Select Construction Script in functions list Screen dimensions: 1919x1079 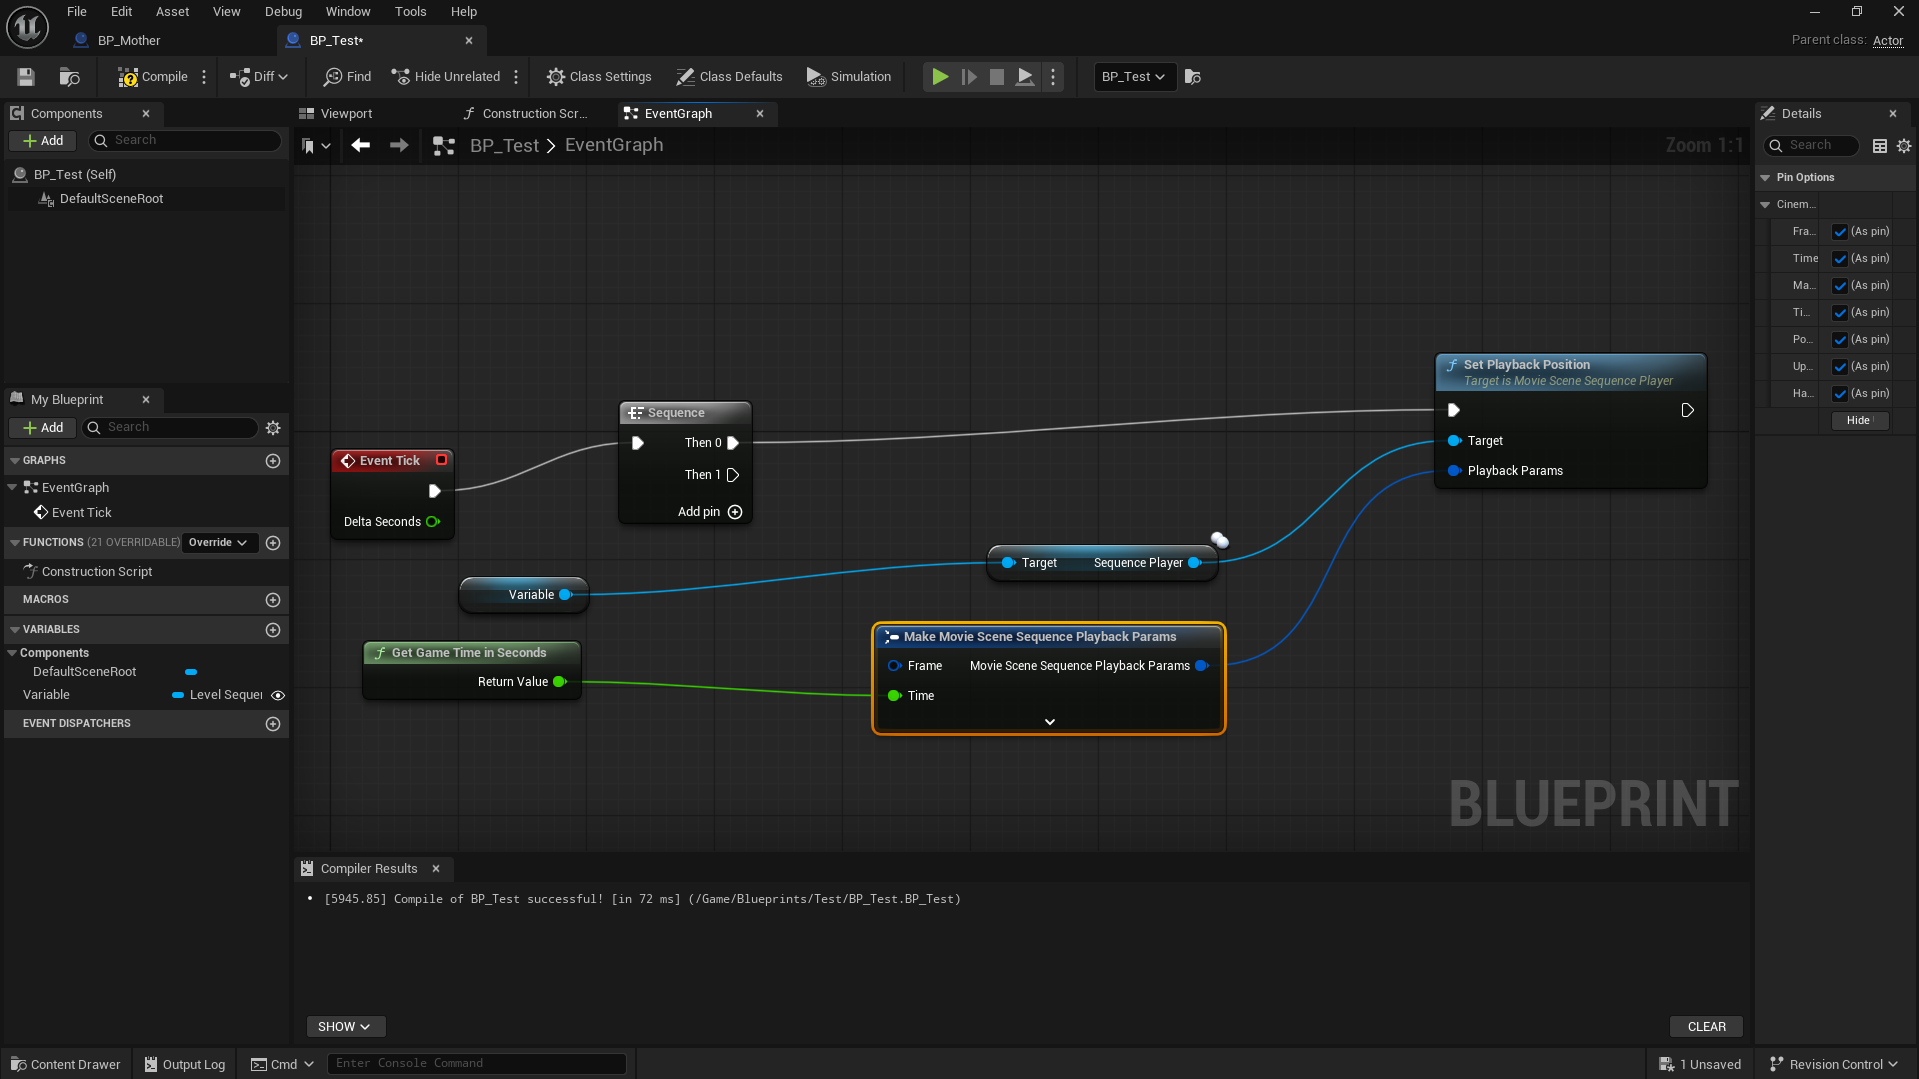pos(97,572)
